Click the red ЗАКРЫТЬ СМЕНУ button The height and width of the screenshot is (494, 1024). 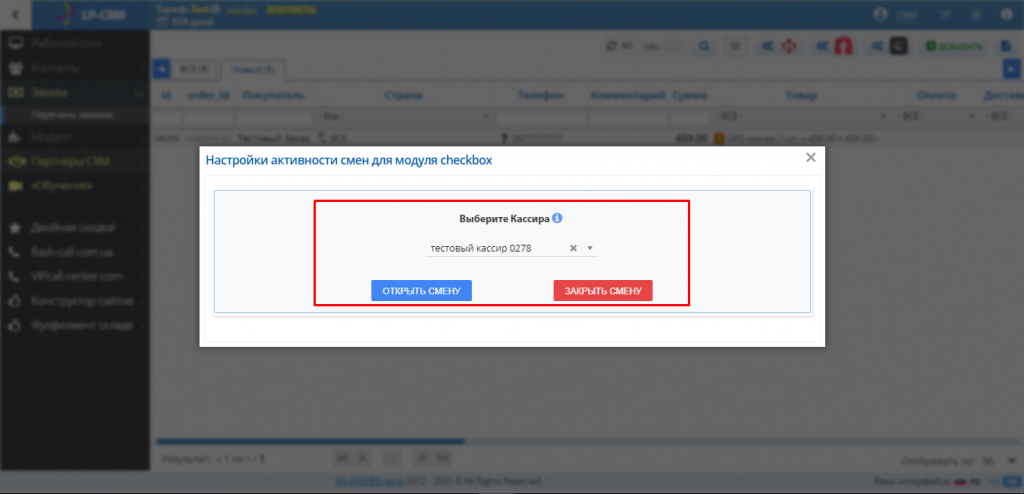pos(603,291)
